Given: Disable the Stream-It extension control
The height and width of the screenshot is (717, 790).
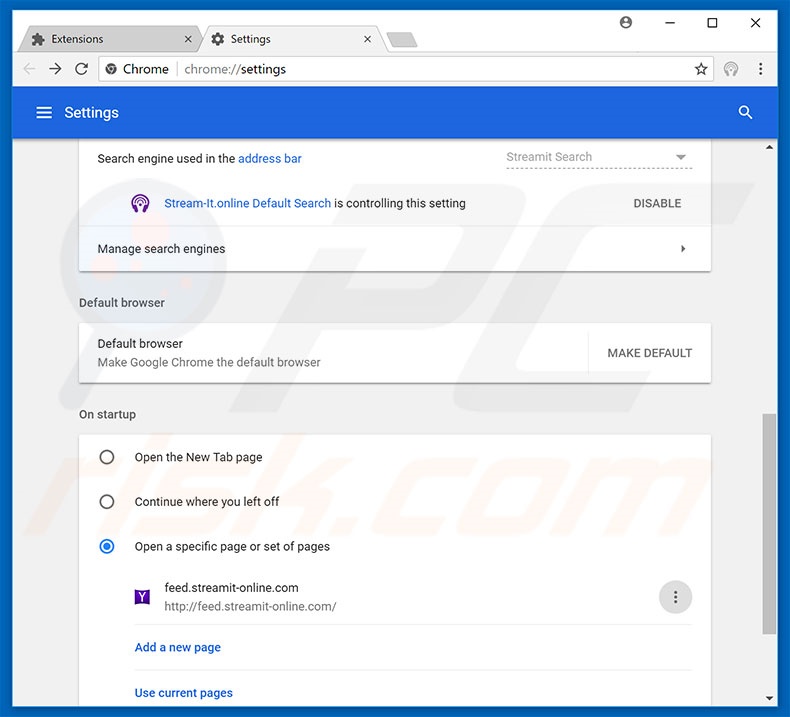Looking at the screenshot, I should (x=657, y=203).
